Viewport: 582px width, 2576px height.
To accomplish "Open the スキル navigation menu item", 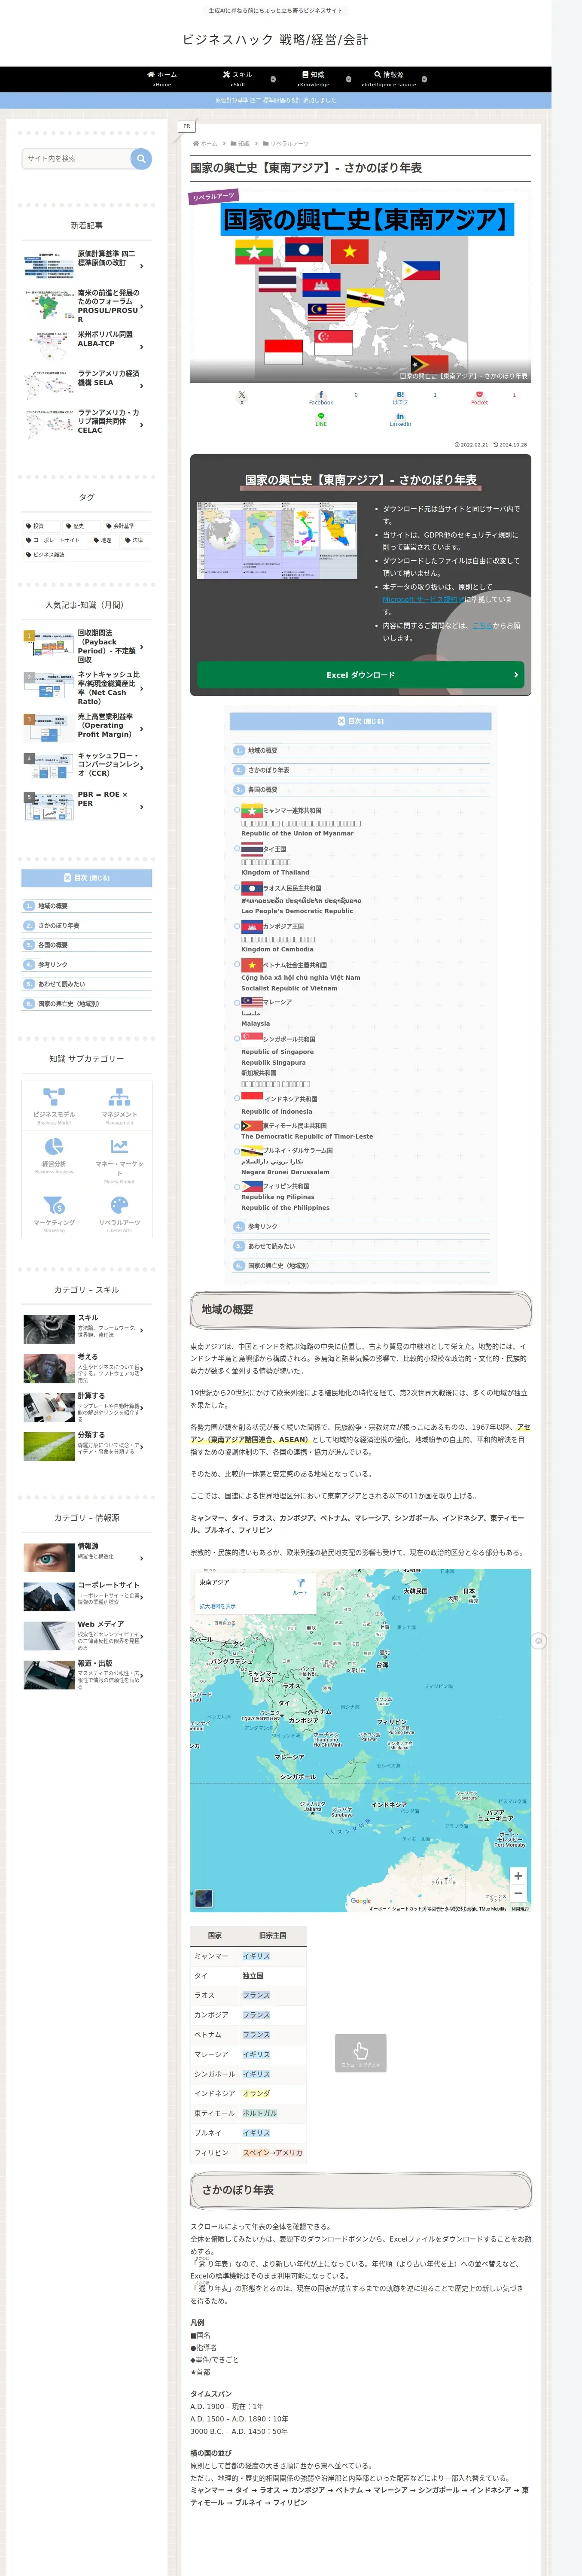I will pyautogui.click(x=237, y=79).
